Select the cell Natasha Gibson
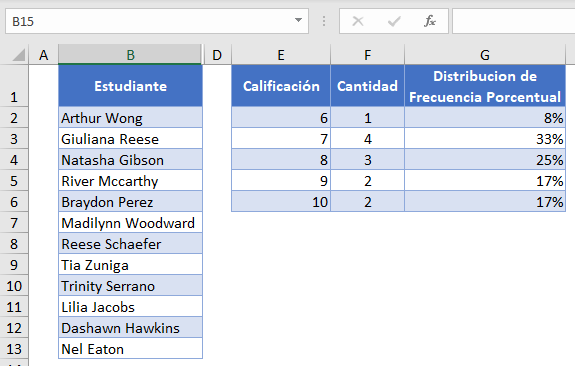Viewport: 575px width, 366px height. coord(130,160)
